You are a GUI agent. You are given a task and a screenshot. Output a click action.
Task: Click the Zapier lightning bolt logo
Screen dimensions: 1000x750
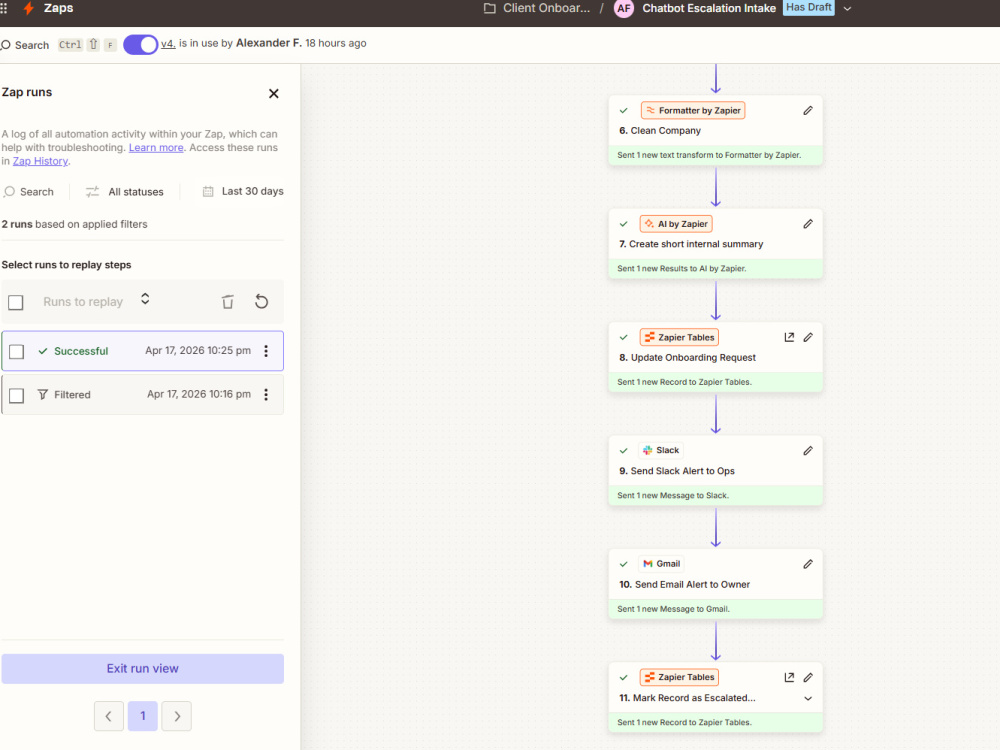click(x=28, y=8)
